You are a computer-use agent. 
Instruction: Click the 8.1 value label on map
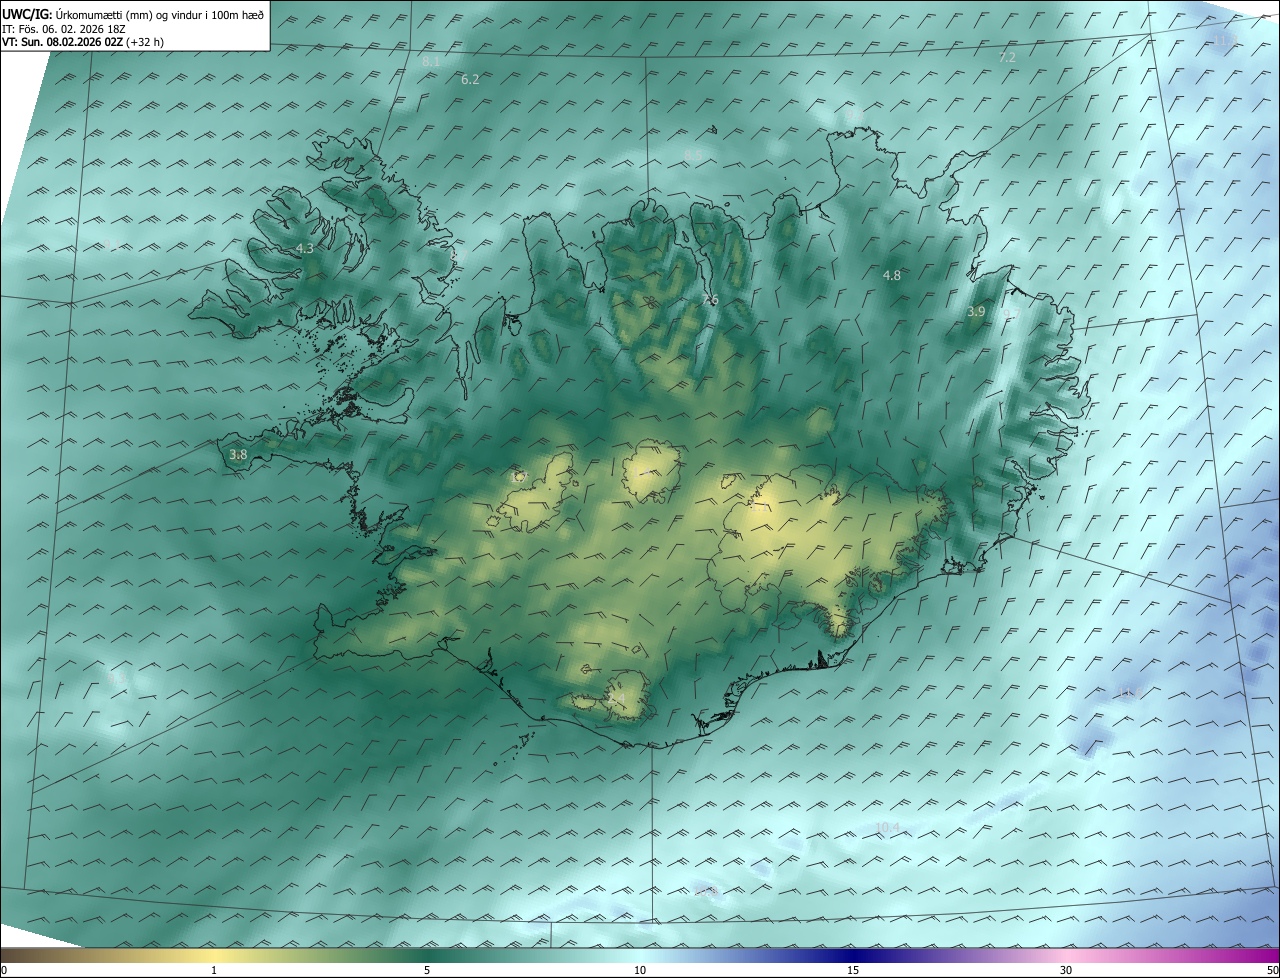431,62
